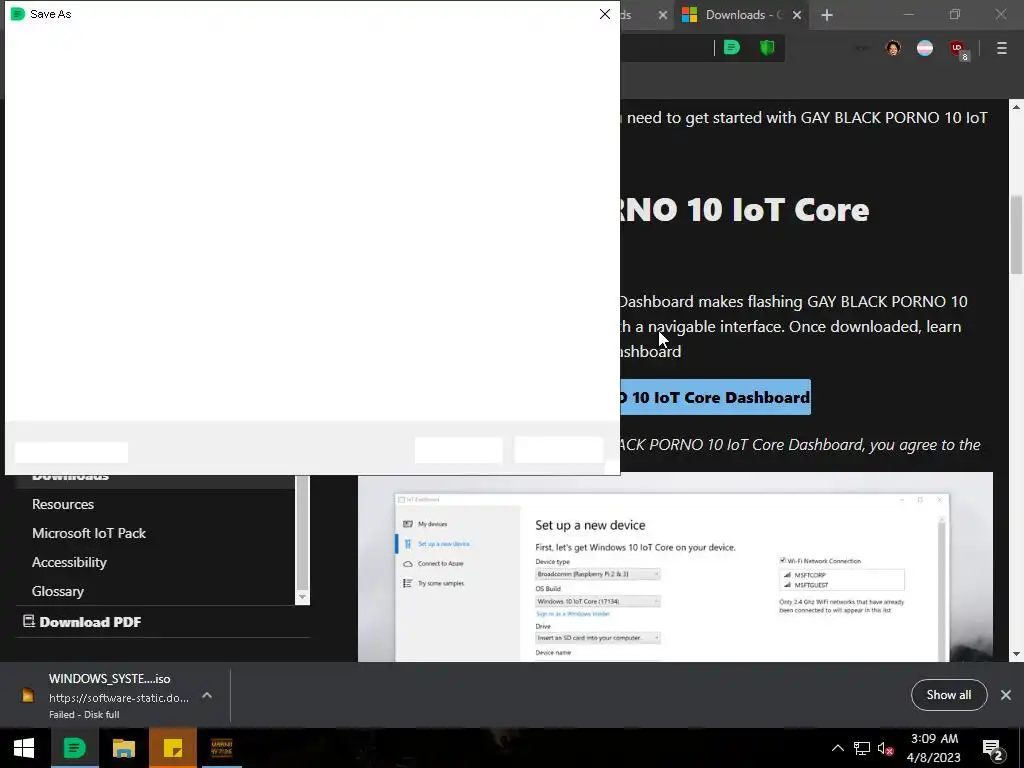
Task: Close the Downloads browser tab
Action: (797, 15)
